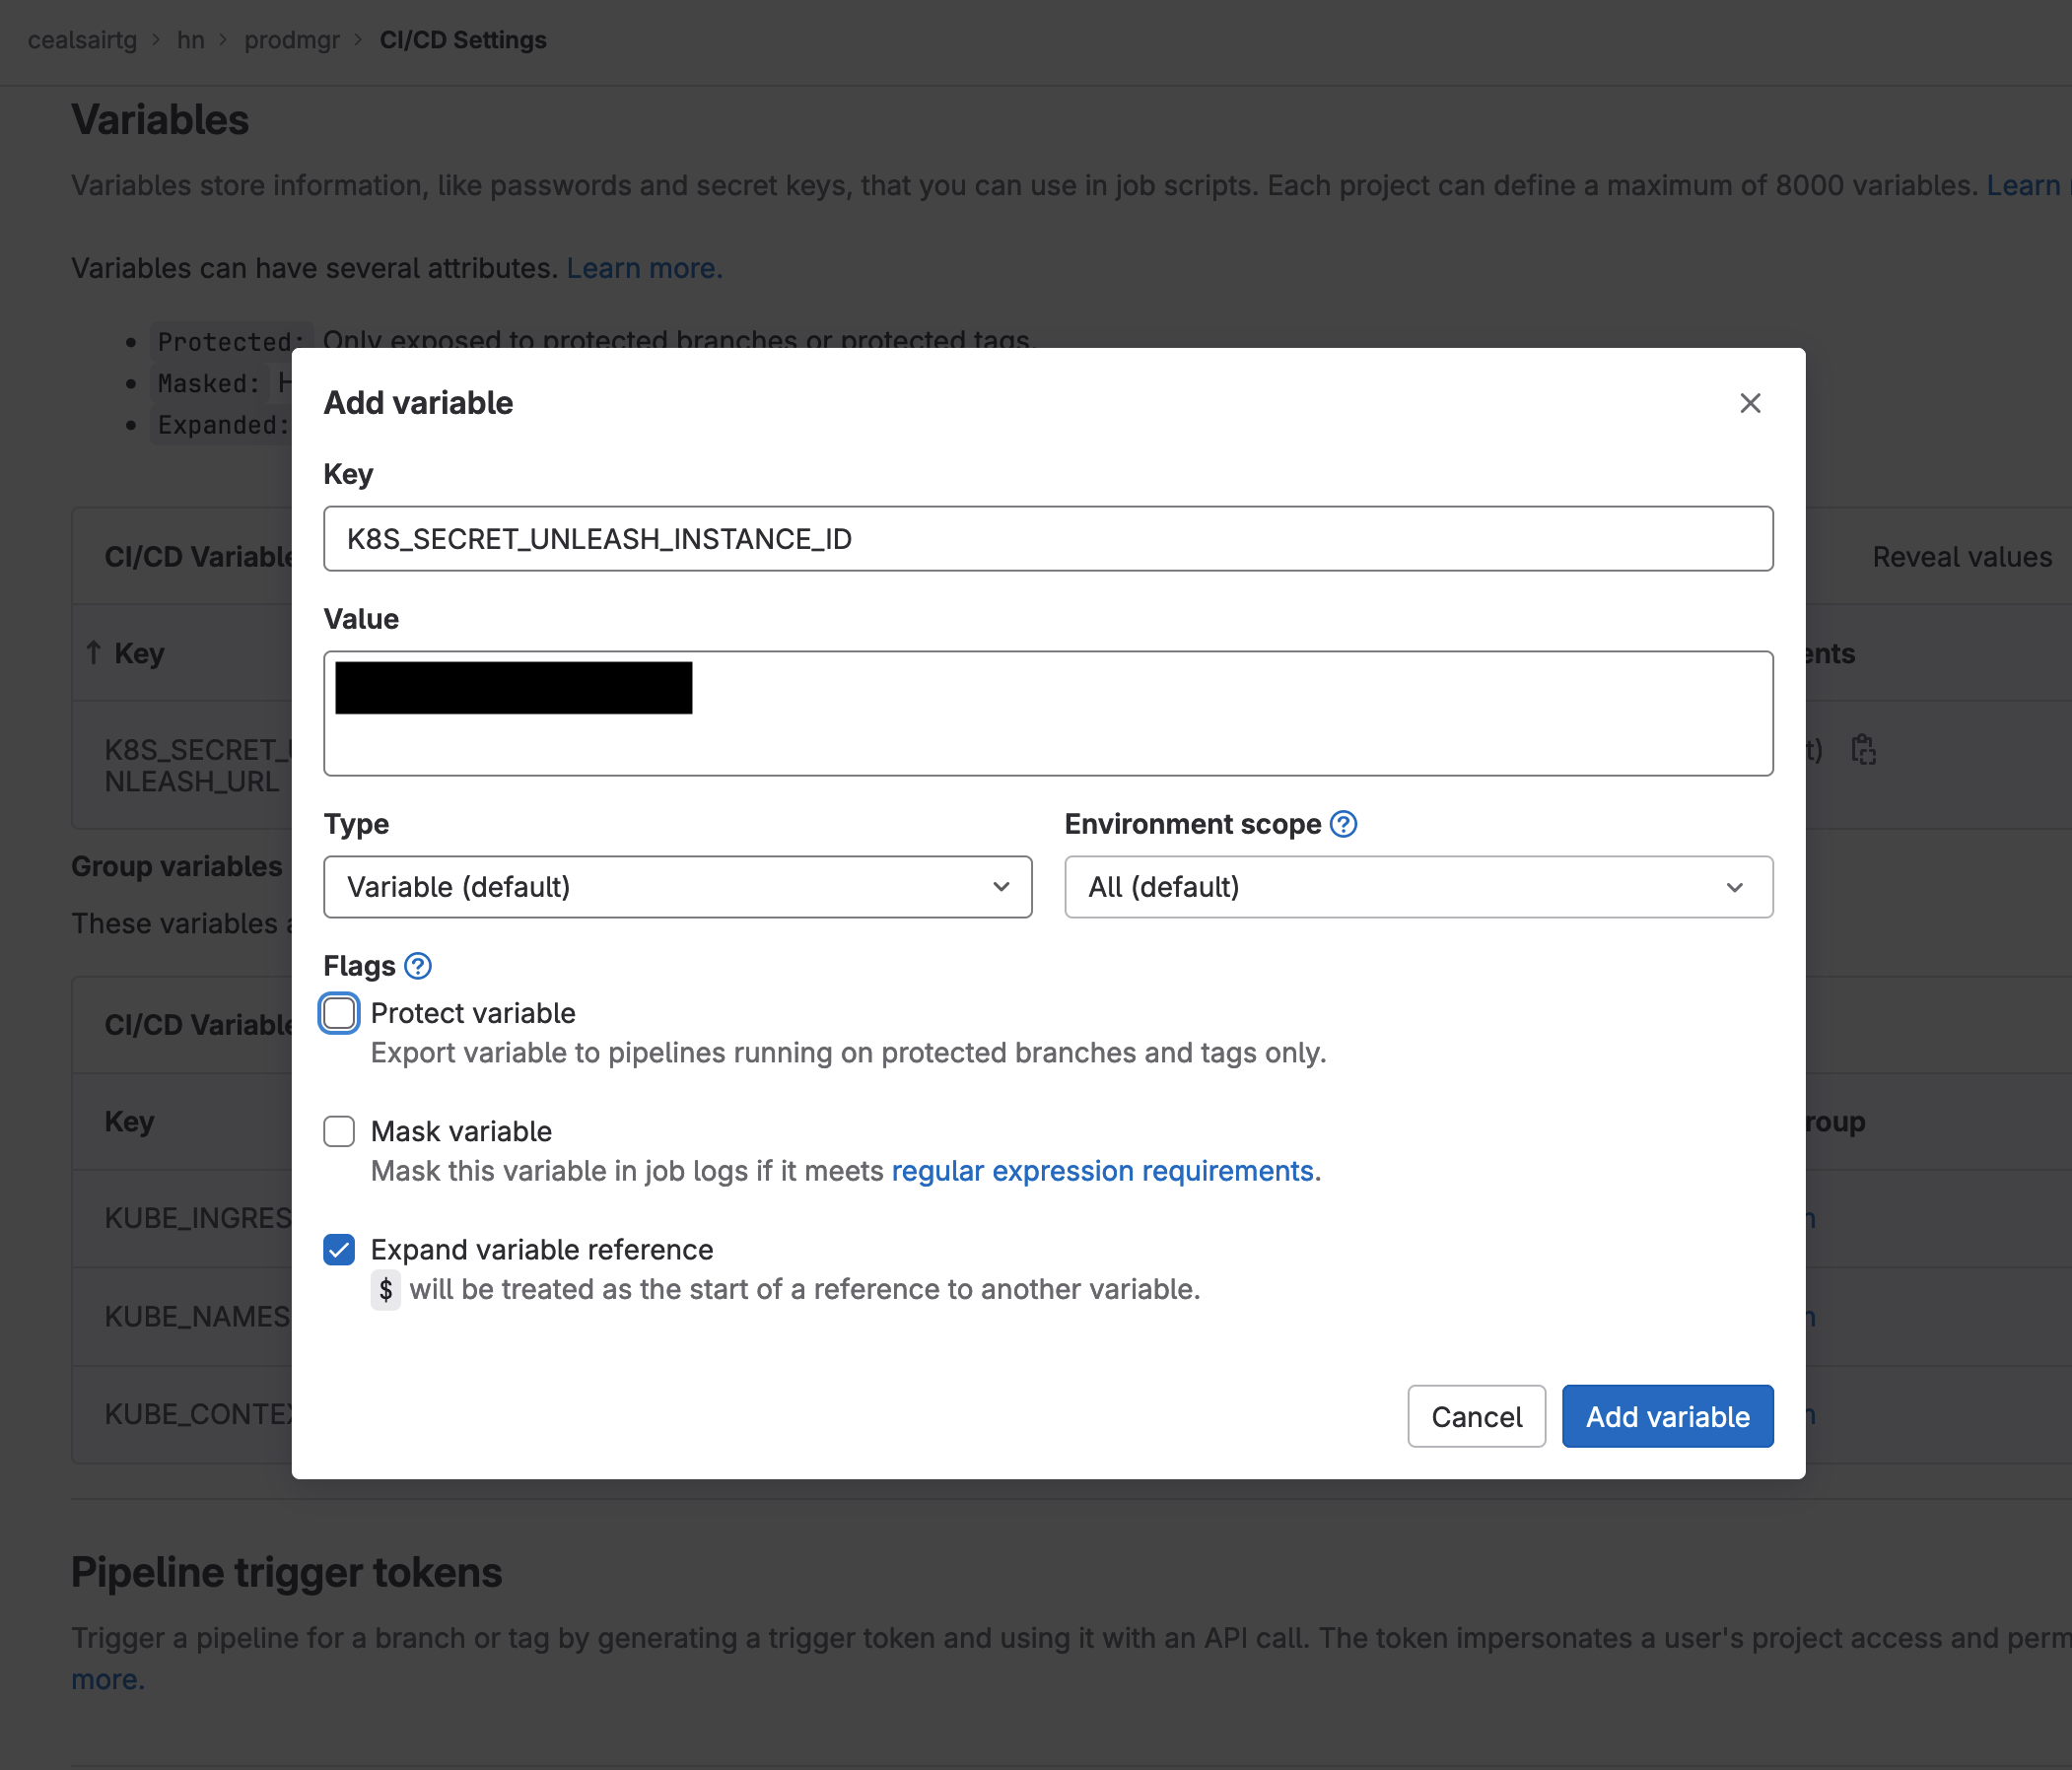
Task: Enable the Protect variable checkbox
Action: click(339, 1013)
